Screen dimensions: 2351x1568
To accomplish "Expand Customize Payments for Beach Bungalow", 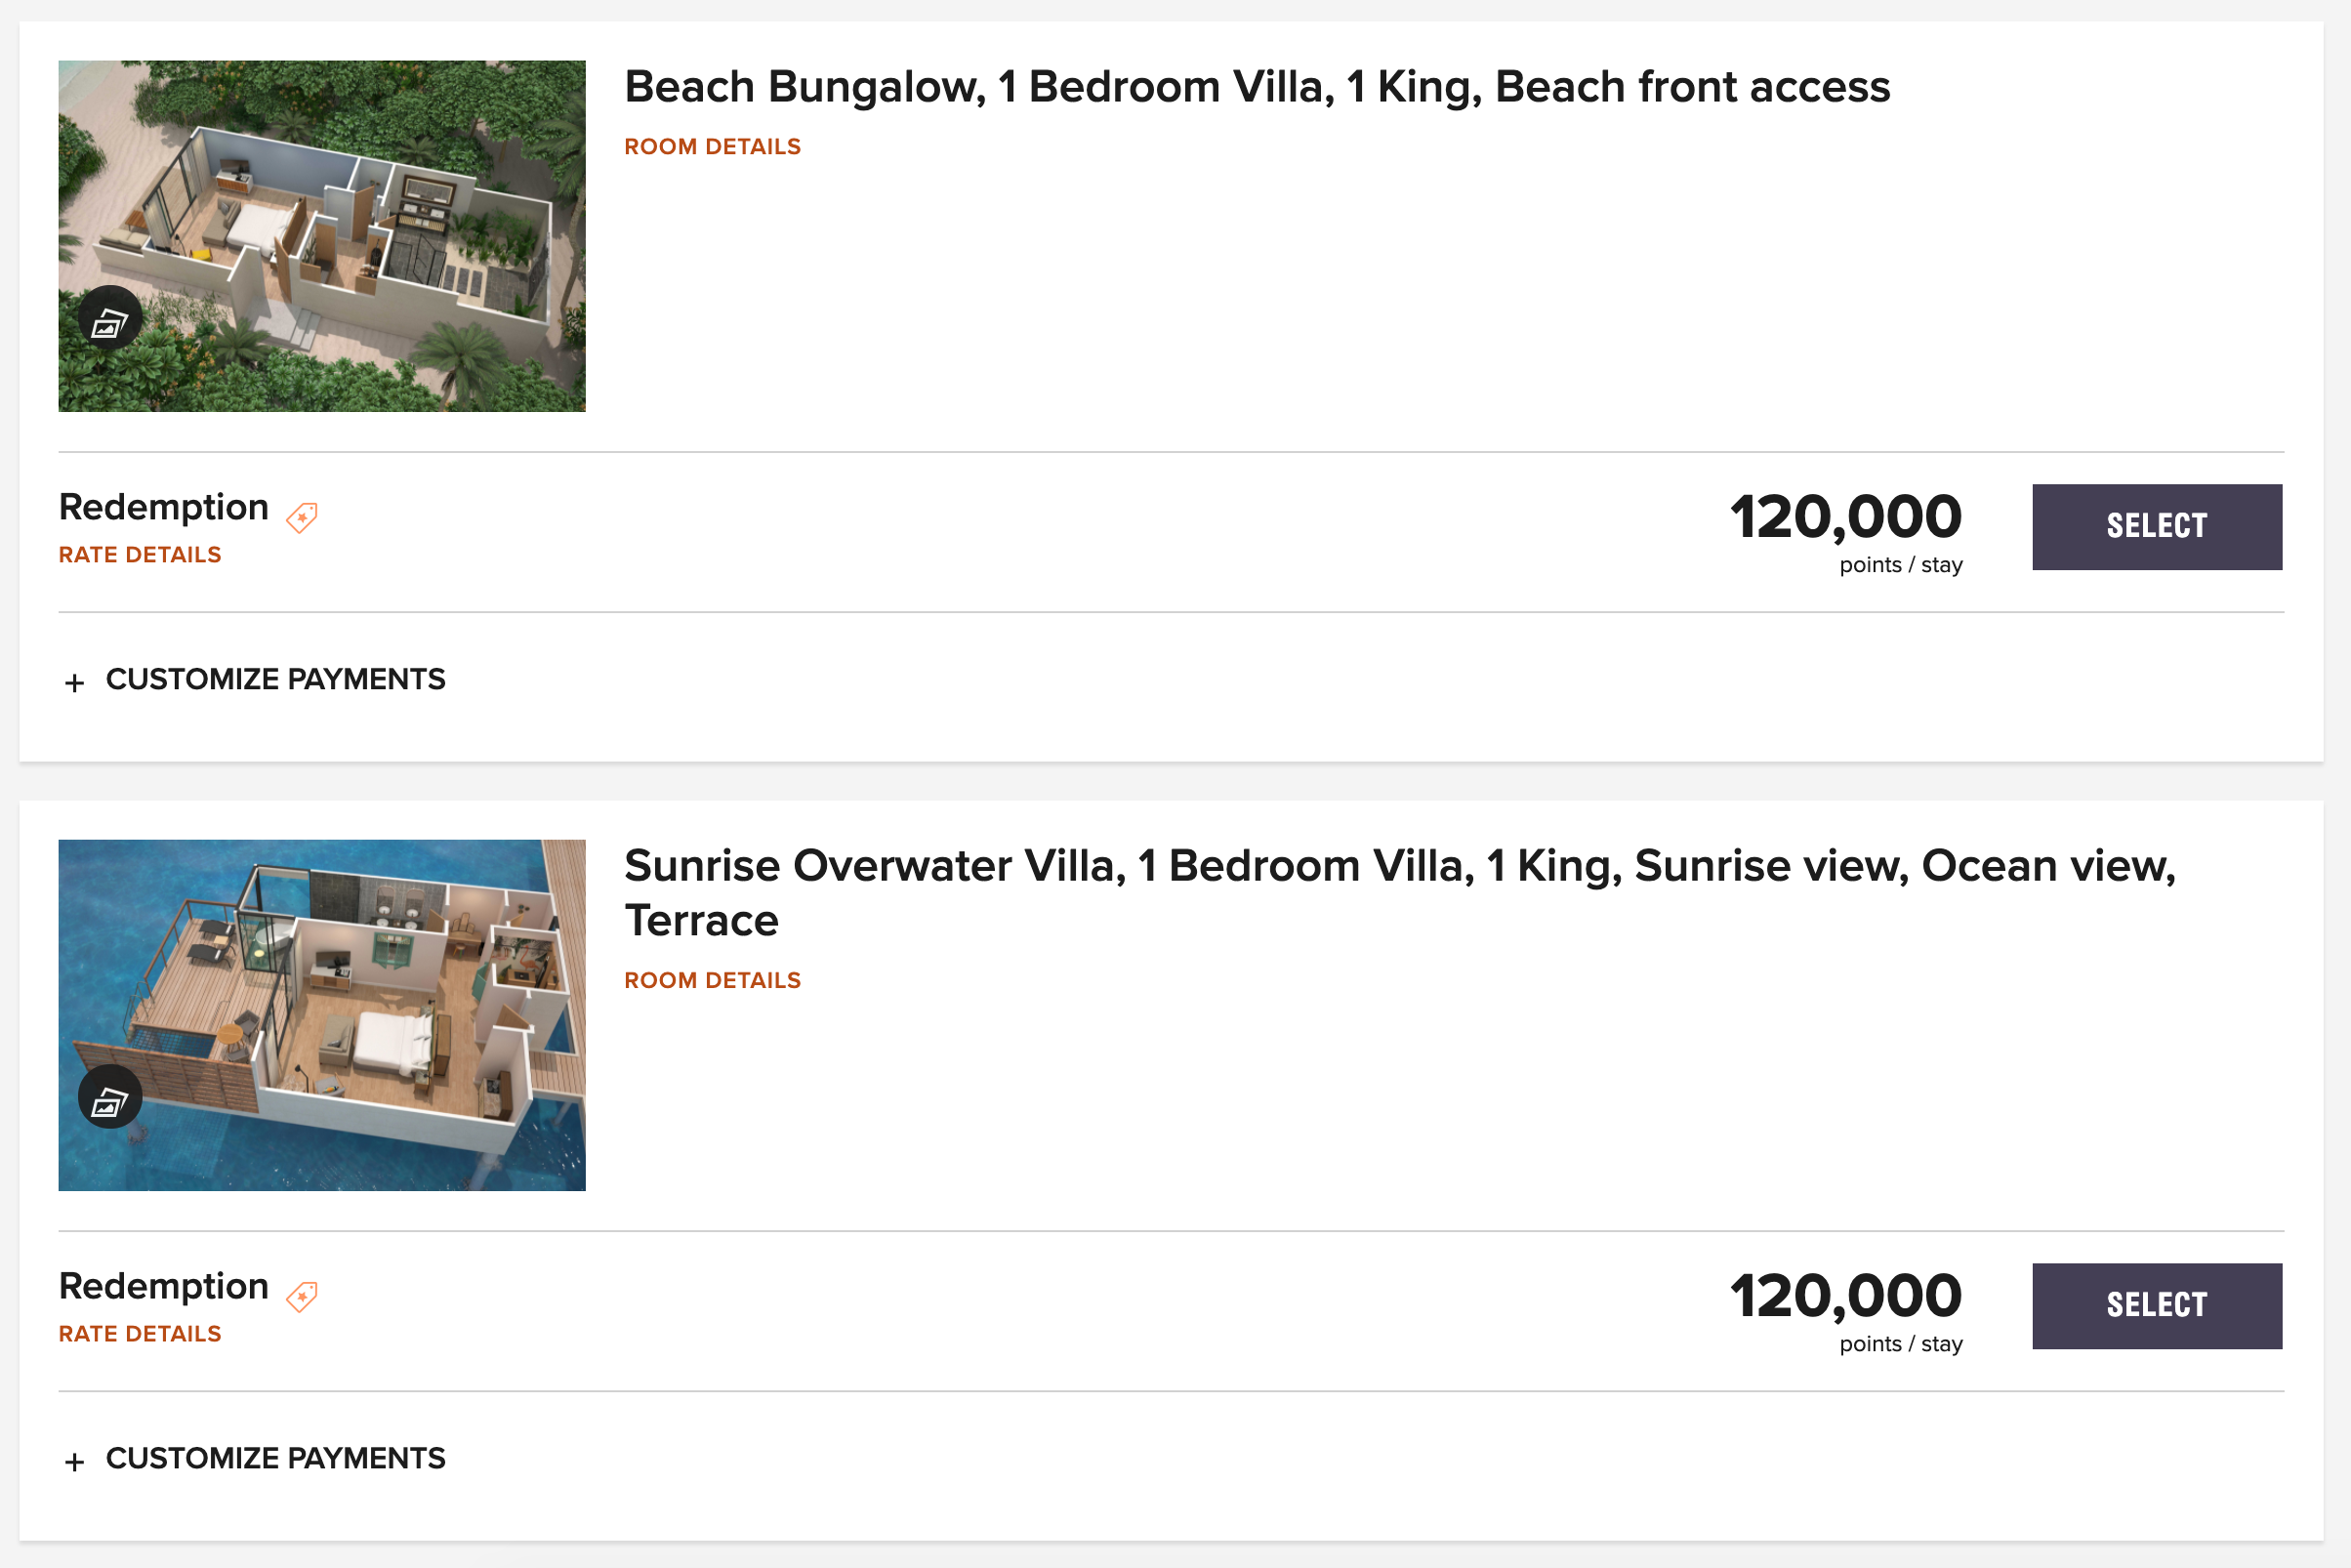I will pos(255,680).
